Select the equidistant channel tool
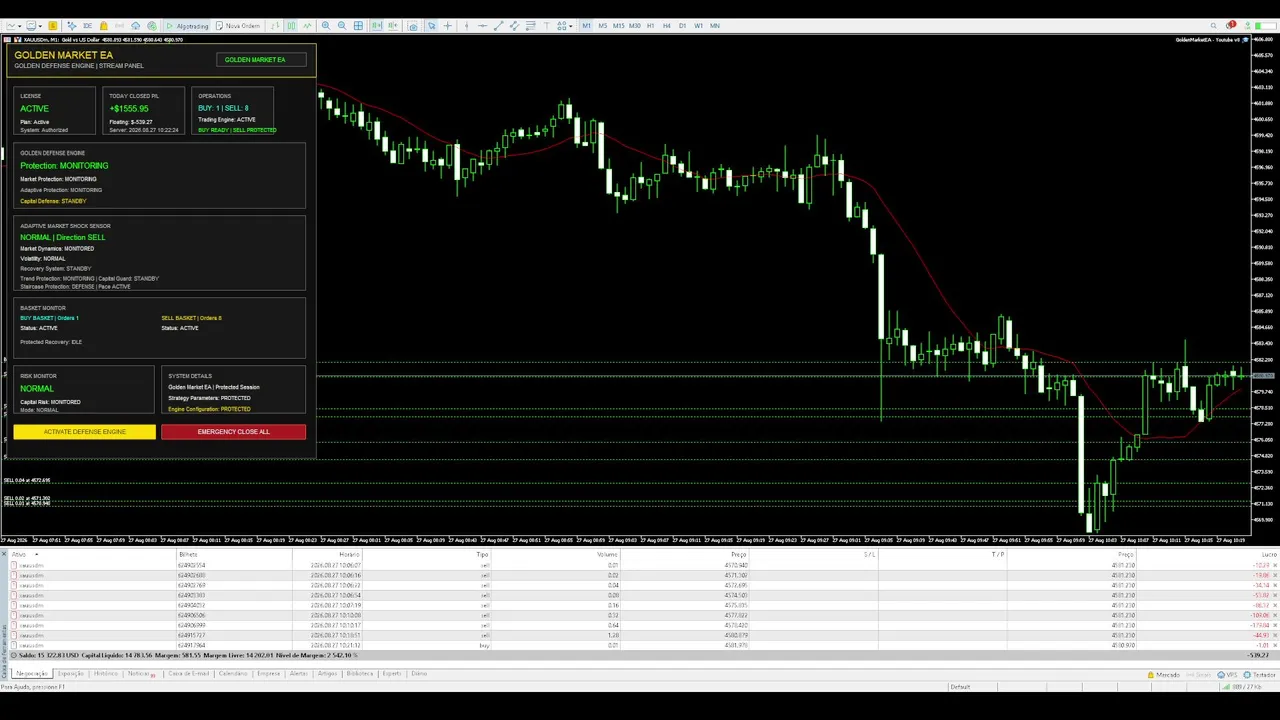This screenshot has height=720, width=1280. click(x=514, y=26)
